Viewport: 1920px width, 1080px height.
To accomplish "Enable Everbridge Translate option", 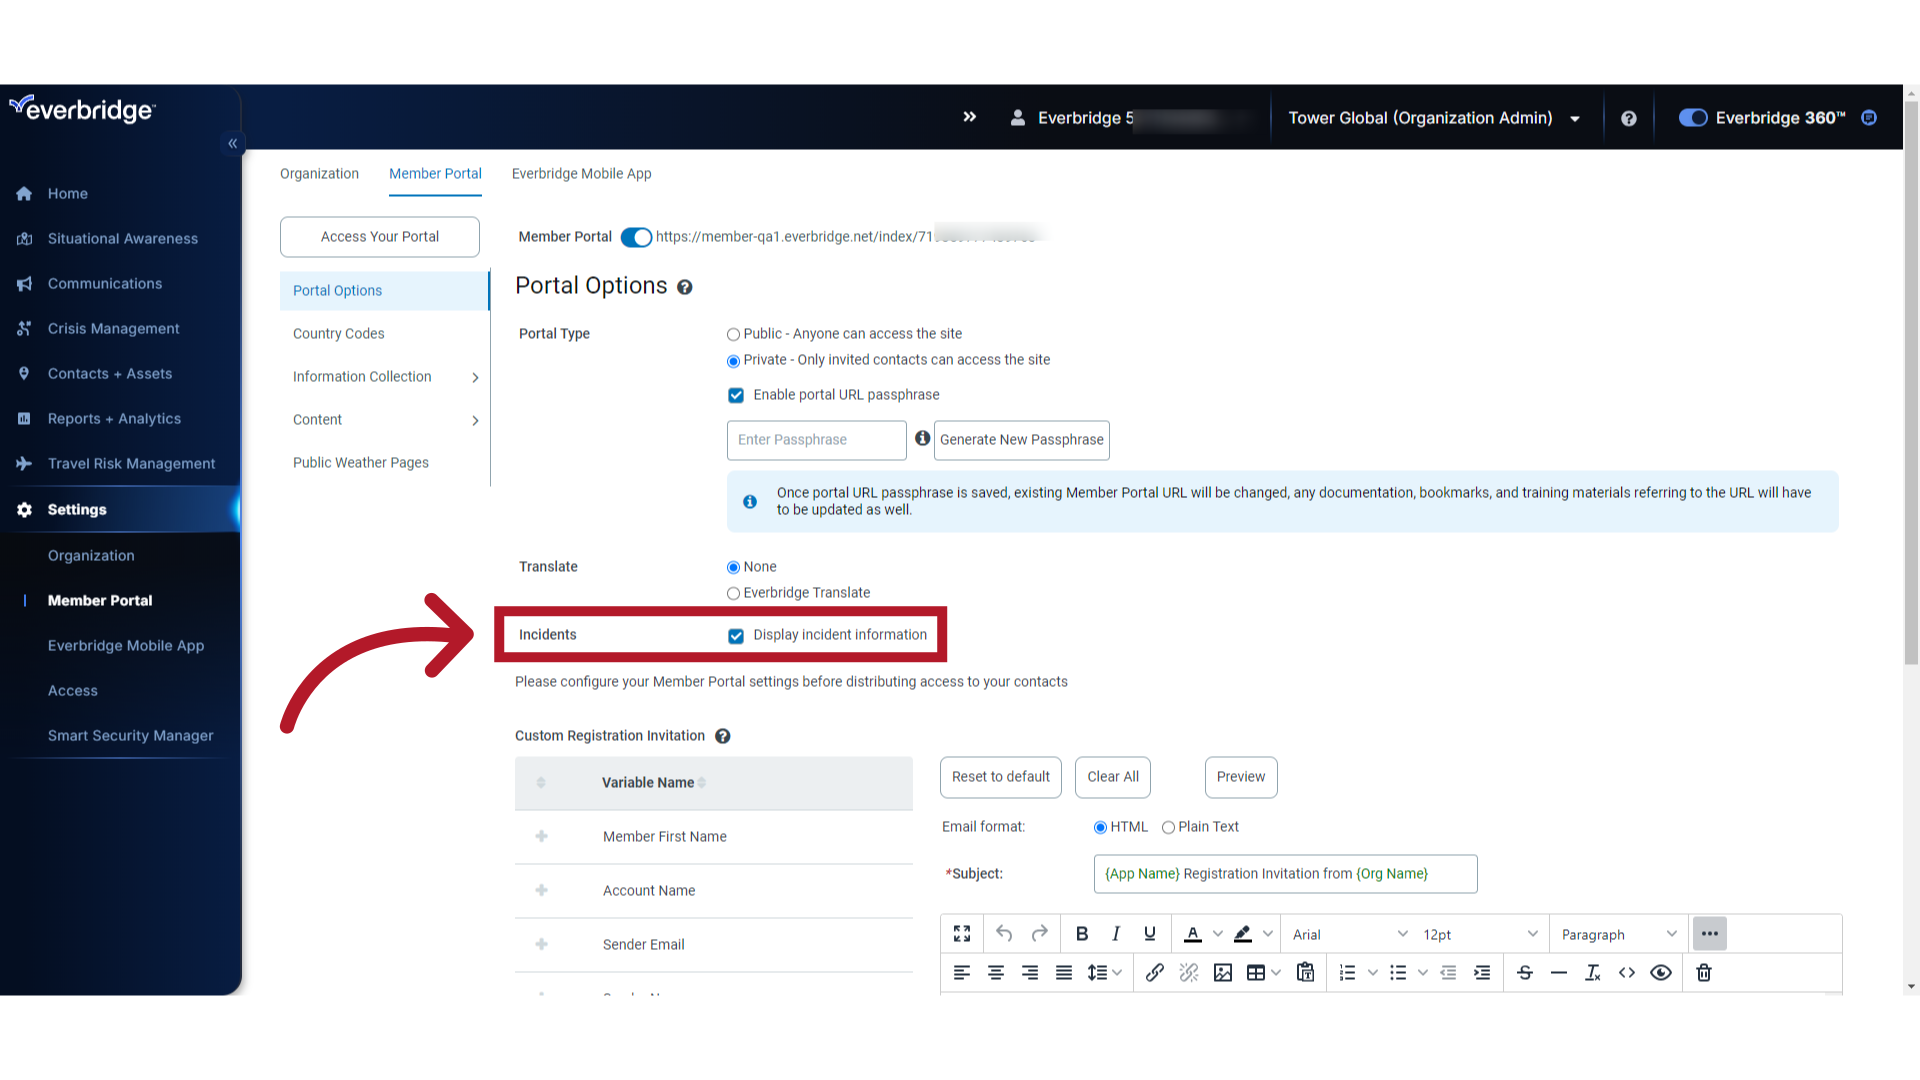I will (x=733, y=592).
